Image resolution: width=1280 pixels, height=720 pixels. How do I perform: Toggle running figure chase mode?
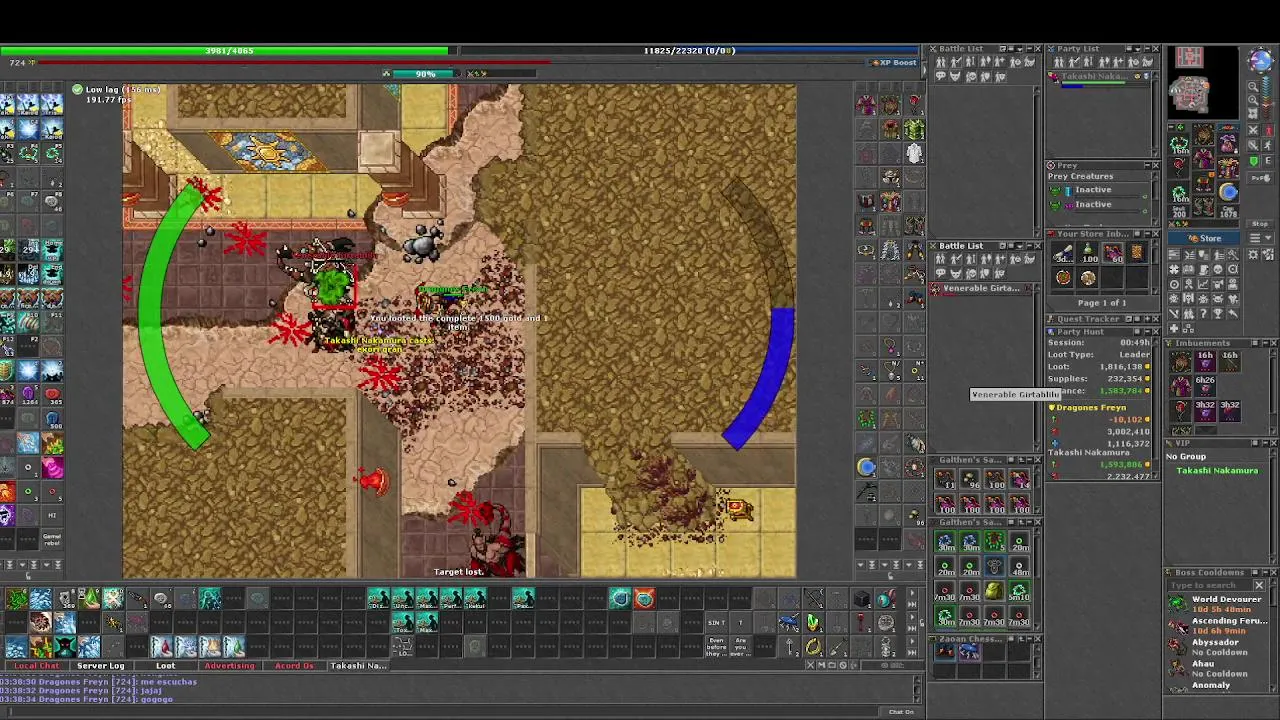pos(1267,145)
